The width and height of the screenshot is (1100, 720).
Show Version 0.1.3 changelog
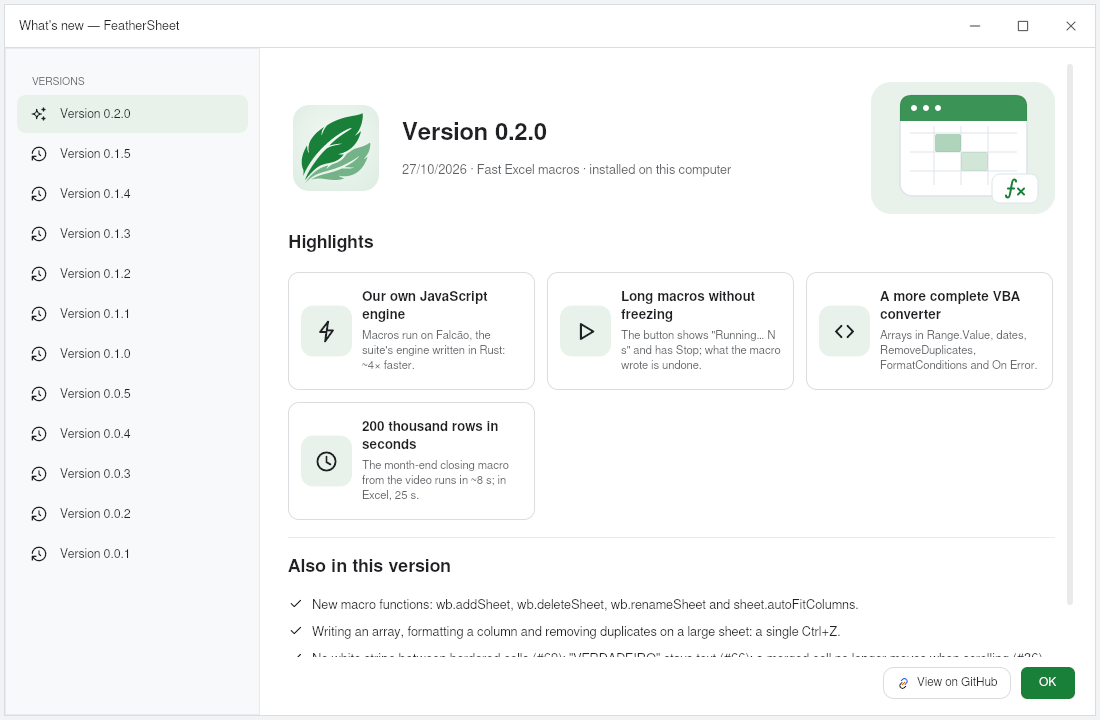click(x=132, y=234)
